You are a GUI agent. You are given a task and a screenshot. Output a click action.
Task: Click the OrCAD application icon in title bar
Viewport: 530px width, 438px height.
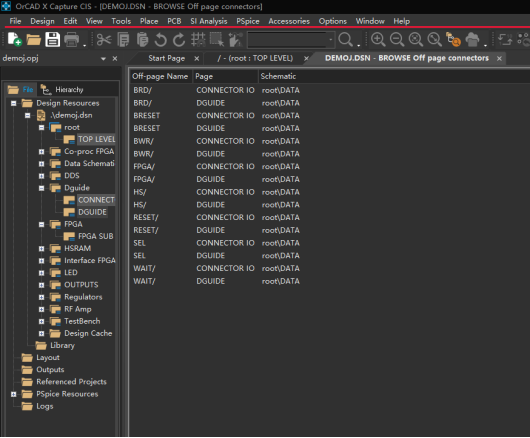(x=6, y=6)
